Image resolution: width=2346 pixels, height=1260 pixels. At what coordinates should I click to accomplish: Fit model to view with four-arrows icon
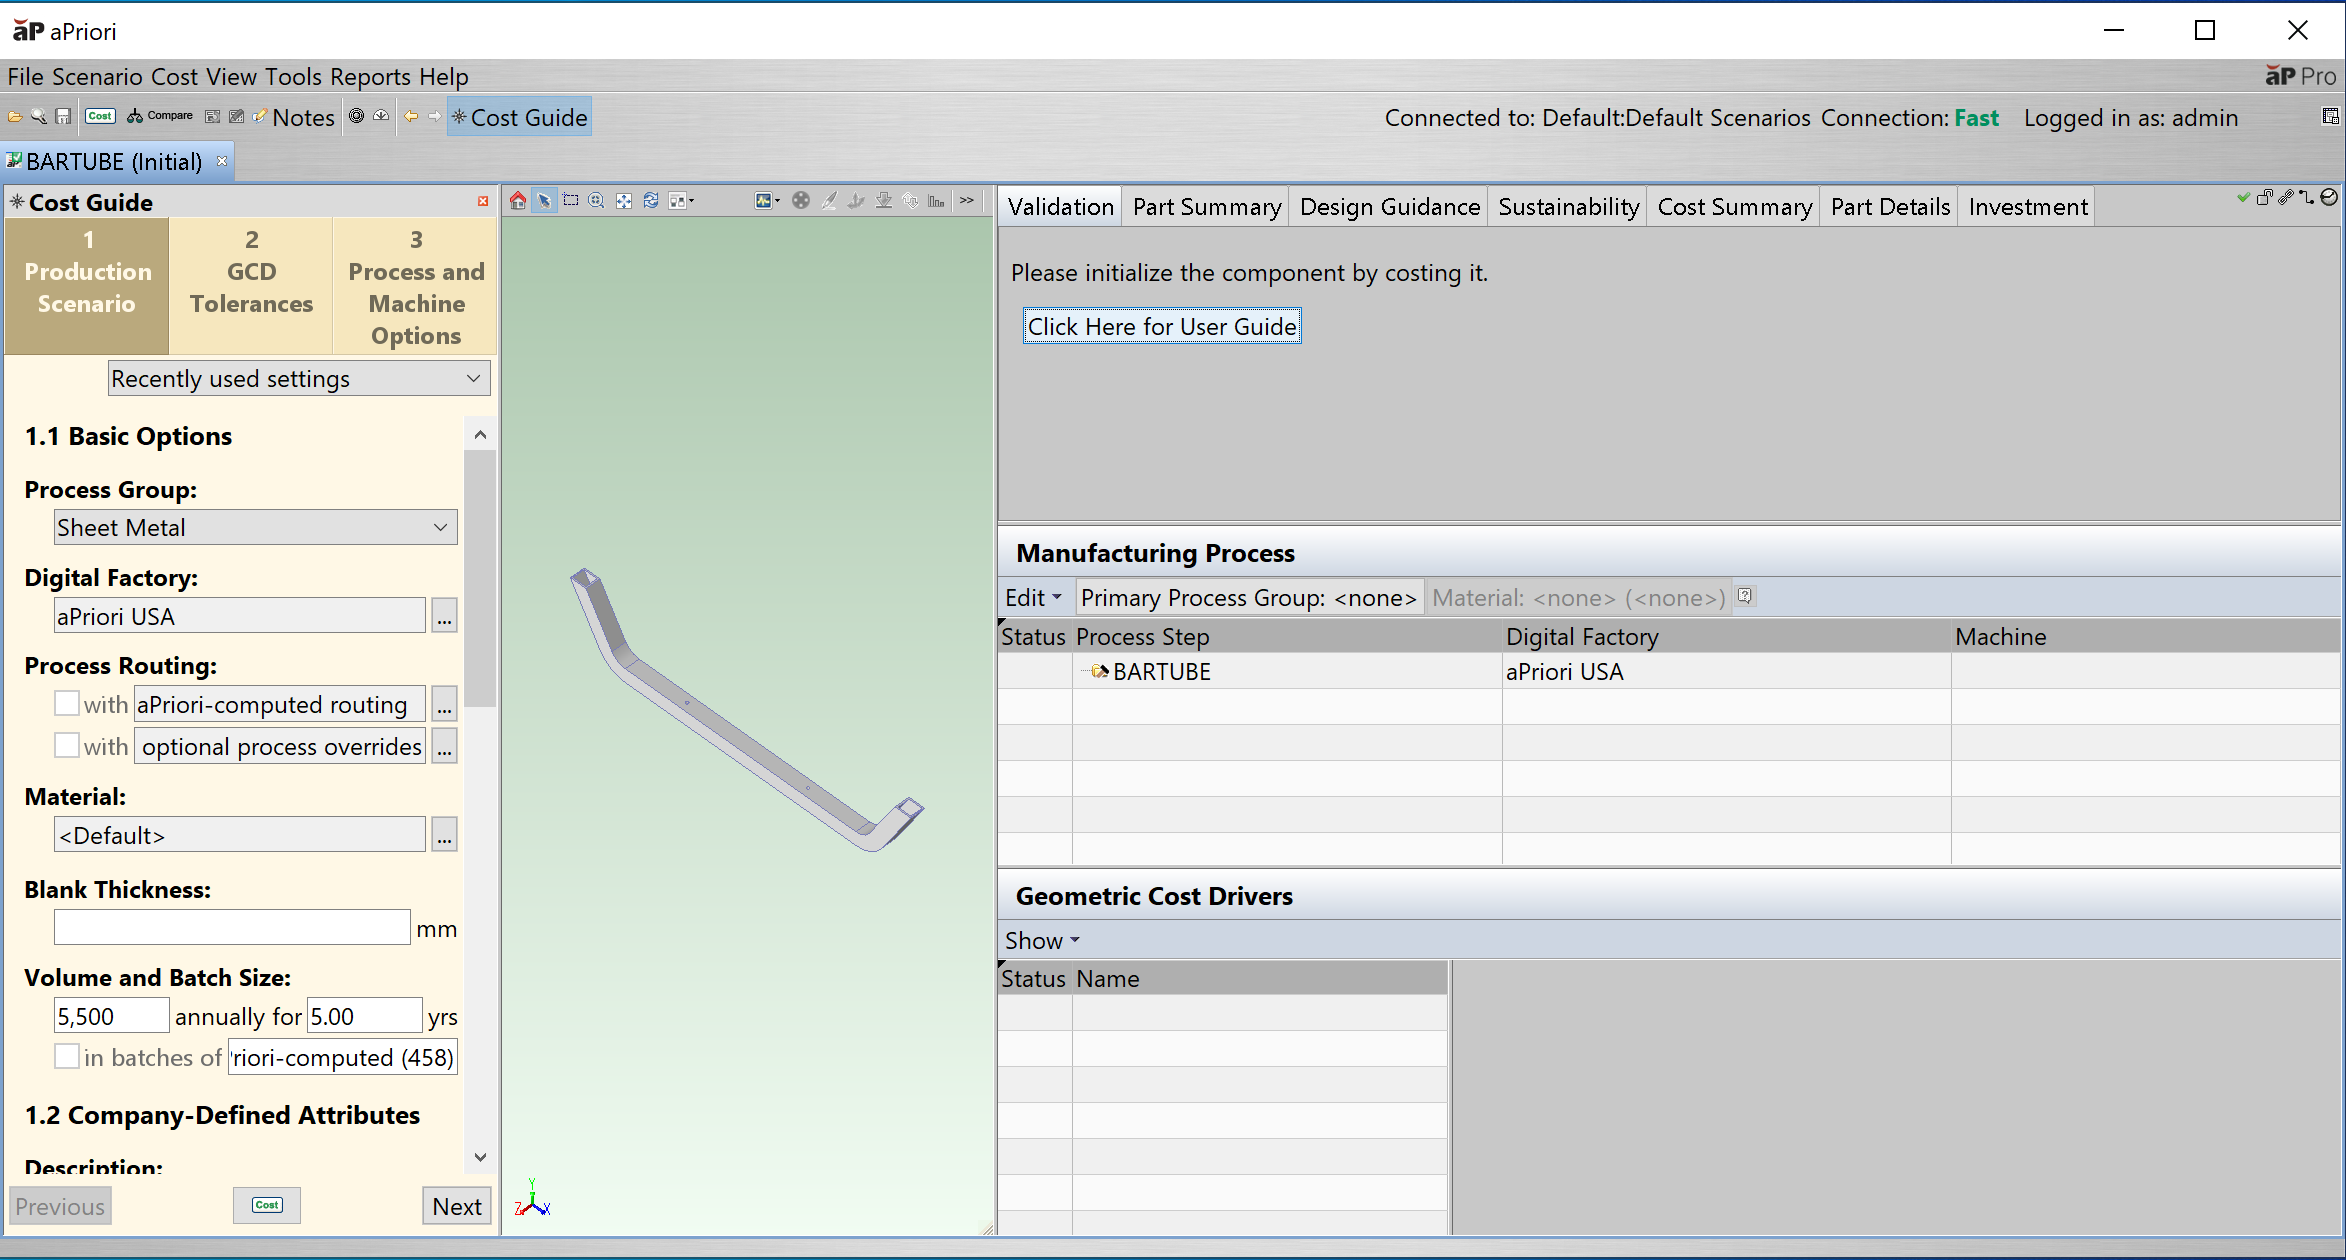click(x=624, y=201)
